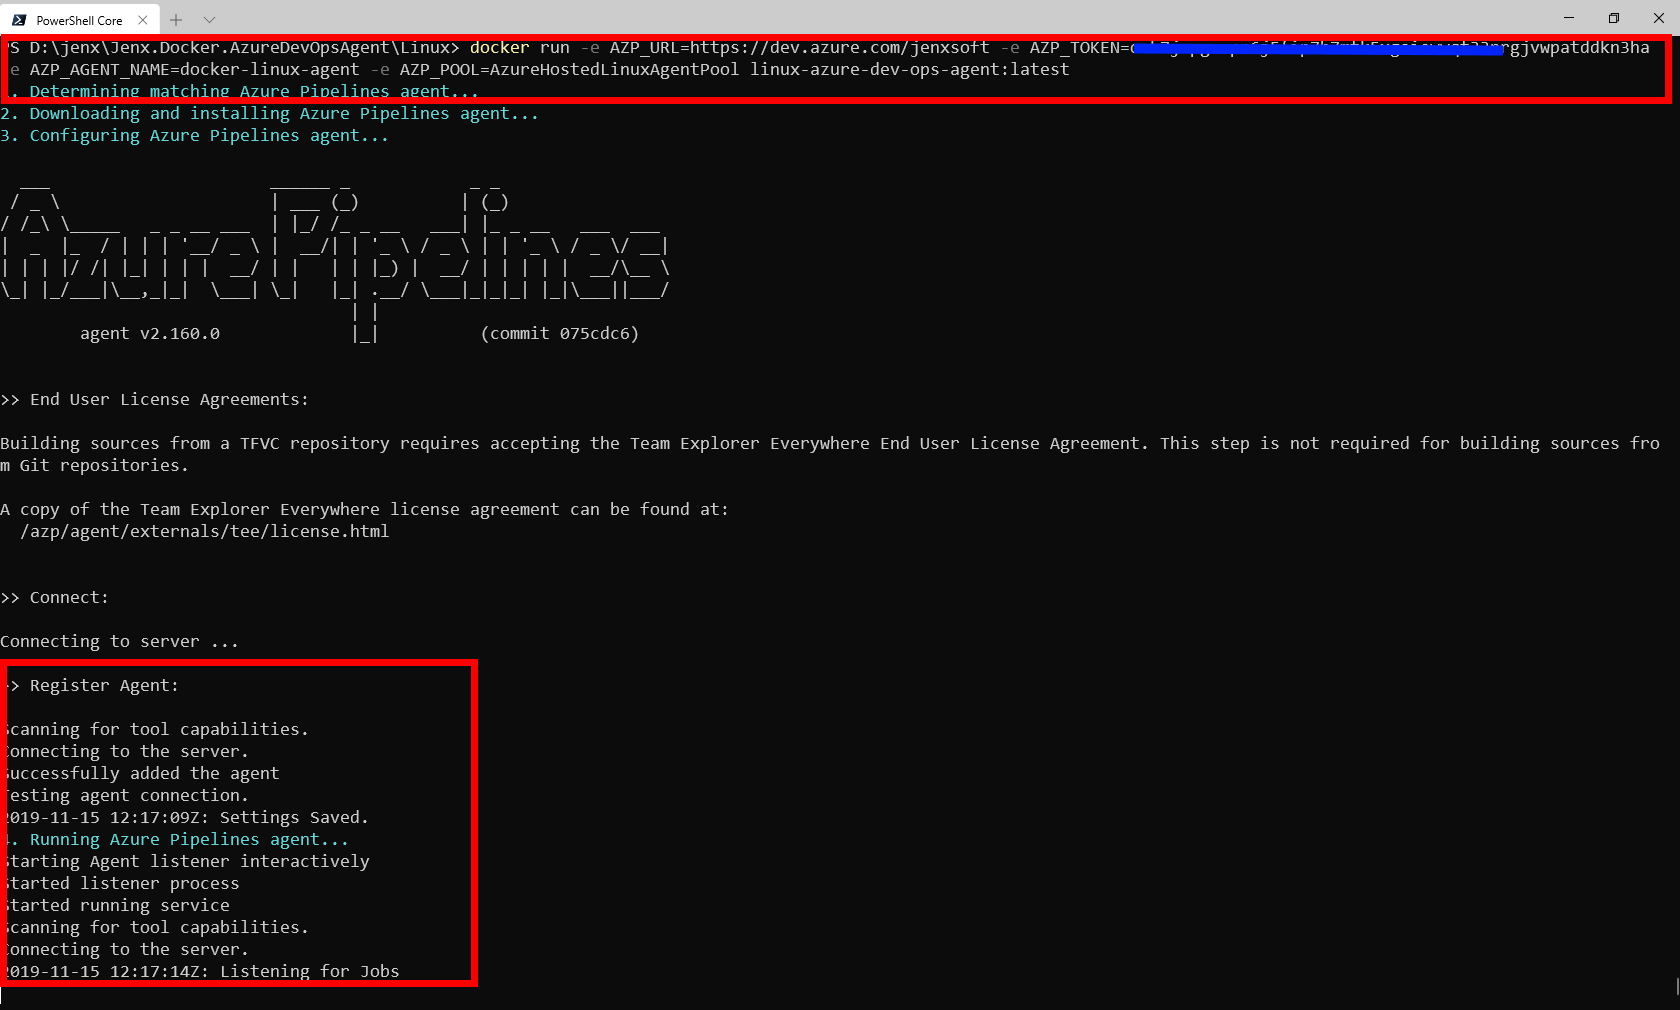Click the Running Azure Pipelines agent line

(x=188, y=839)
